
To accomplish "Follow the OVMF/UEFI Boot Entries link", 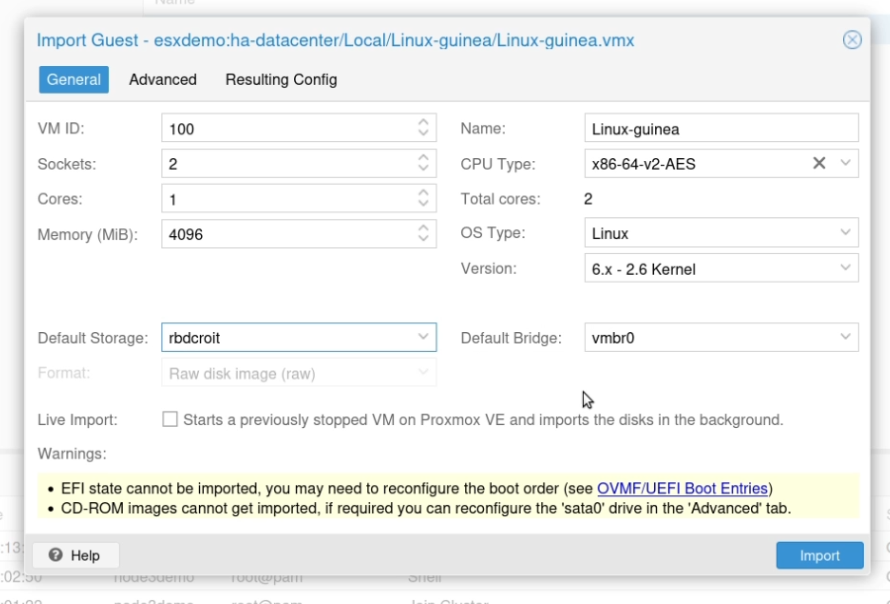I will tap(682, 488).
